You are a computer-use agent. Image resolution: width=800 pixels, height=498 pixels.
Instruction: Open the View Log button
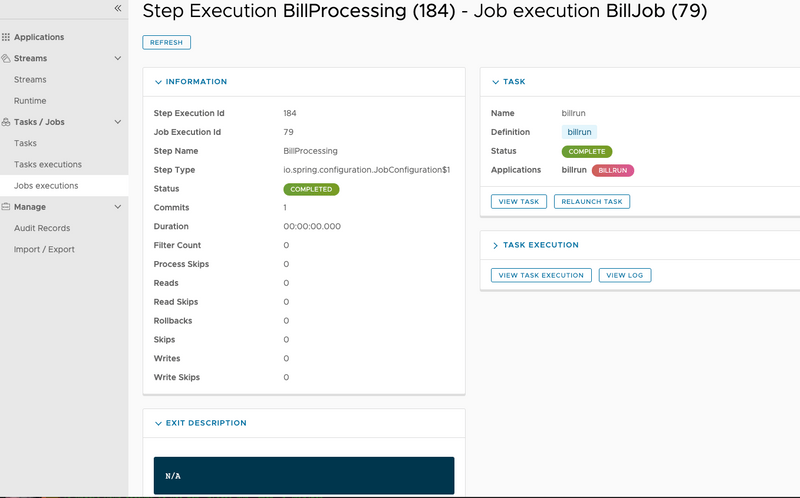tap(625, 275)
